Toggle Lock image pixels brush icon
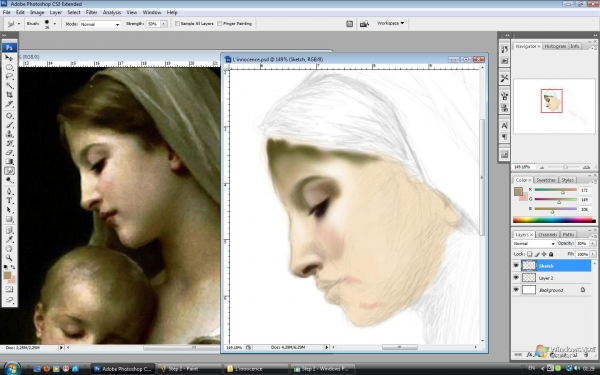Screen dimensions: 600x375 tap(537, 254)
